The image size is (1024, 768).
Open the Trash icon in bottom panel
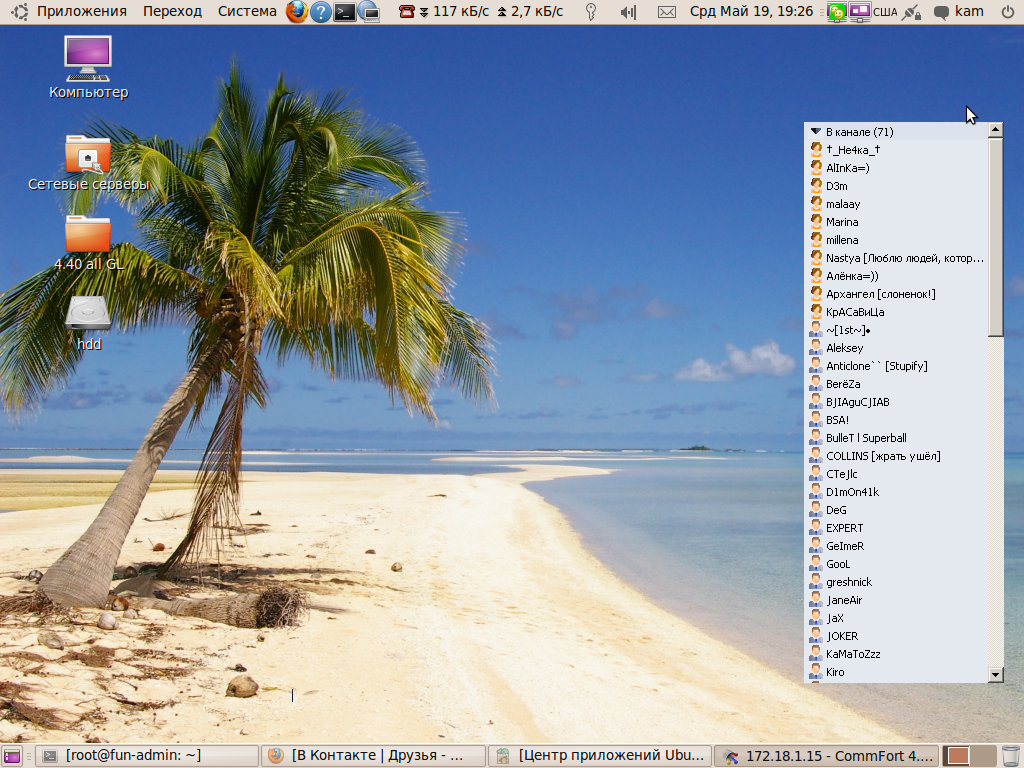point(1011,756)
